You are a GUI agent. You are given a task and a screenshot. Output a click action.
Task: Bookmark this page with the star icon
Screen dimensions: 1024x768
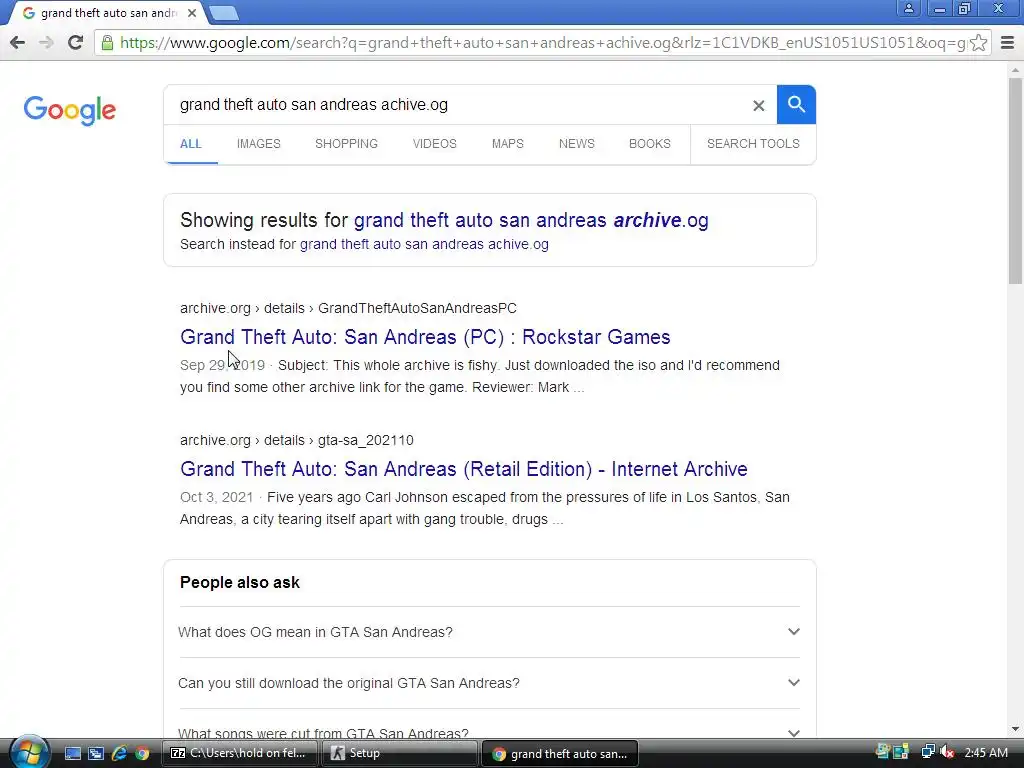(x=978, y=43)
